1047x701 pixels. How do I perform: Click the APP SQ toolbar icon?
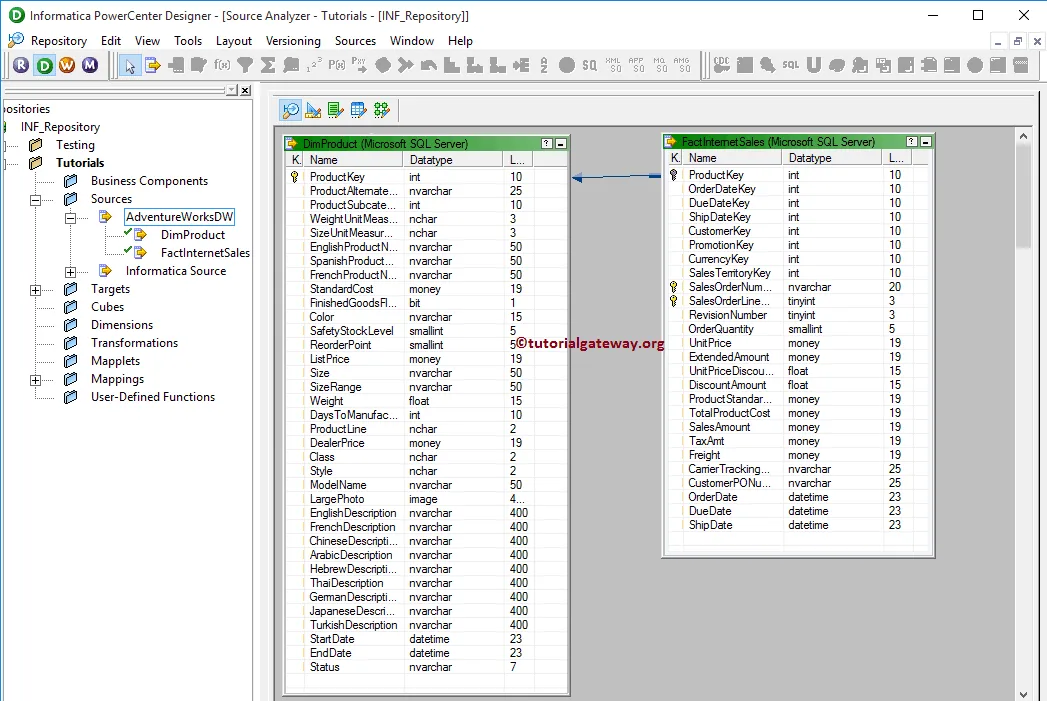(x=636, y=65)
